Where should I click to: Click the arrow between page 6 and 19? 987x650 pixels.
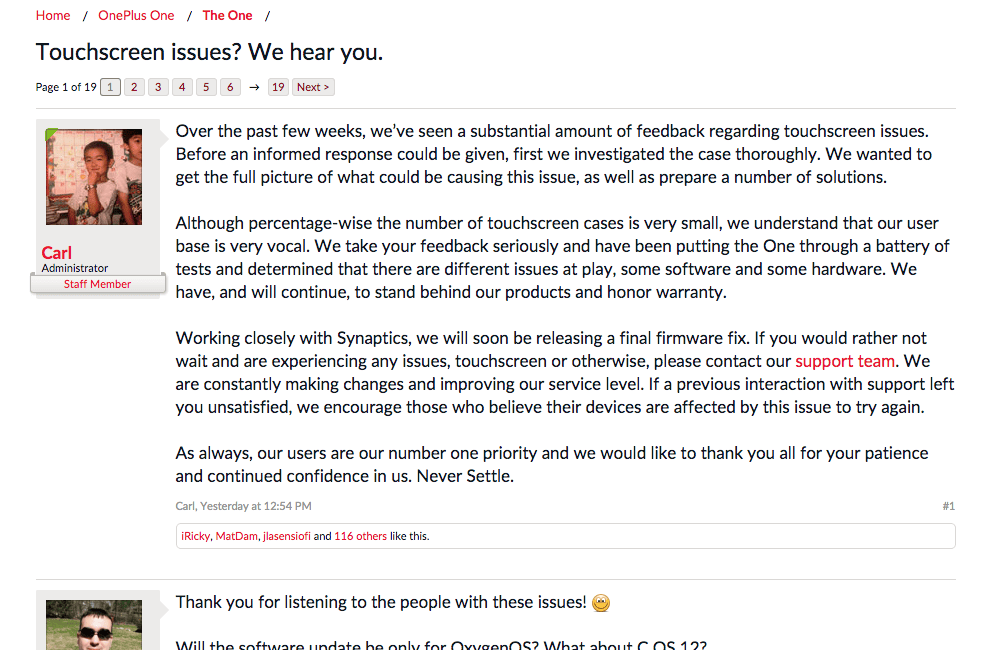[254, 87]
